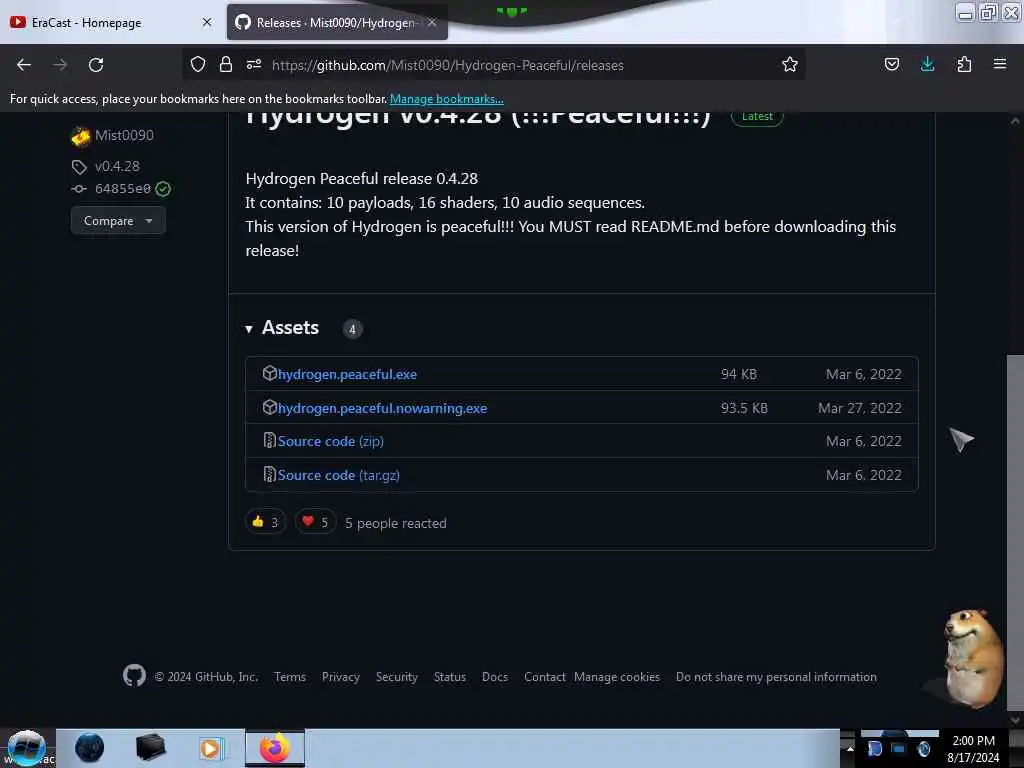
Task: Open the extensions puzzle icon
Action: pyautogui.click(x=964, y=65)
